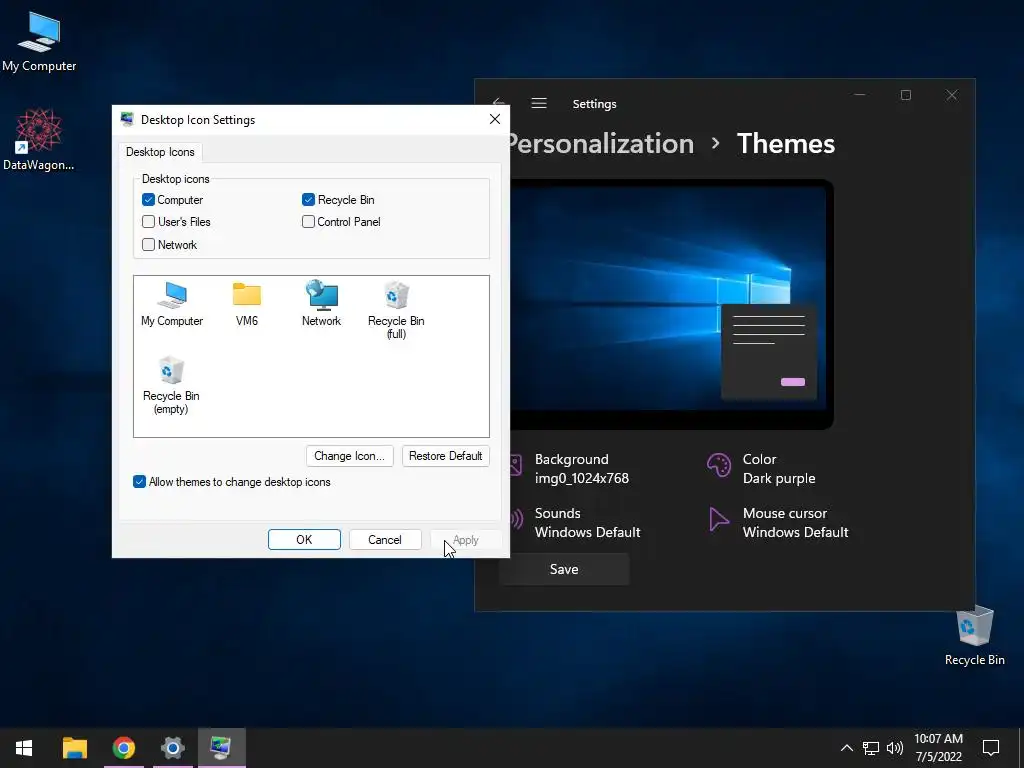Open the Windows Start menu

coord(24,748)
